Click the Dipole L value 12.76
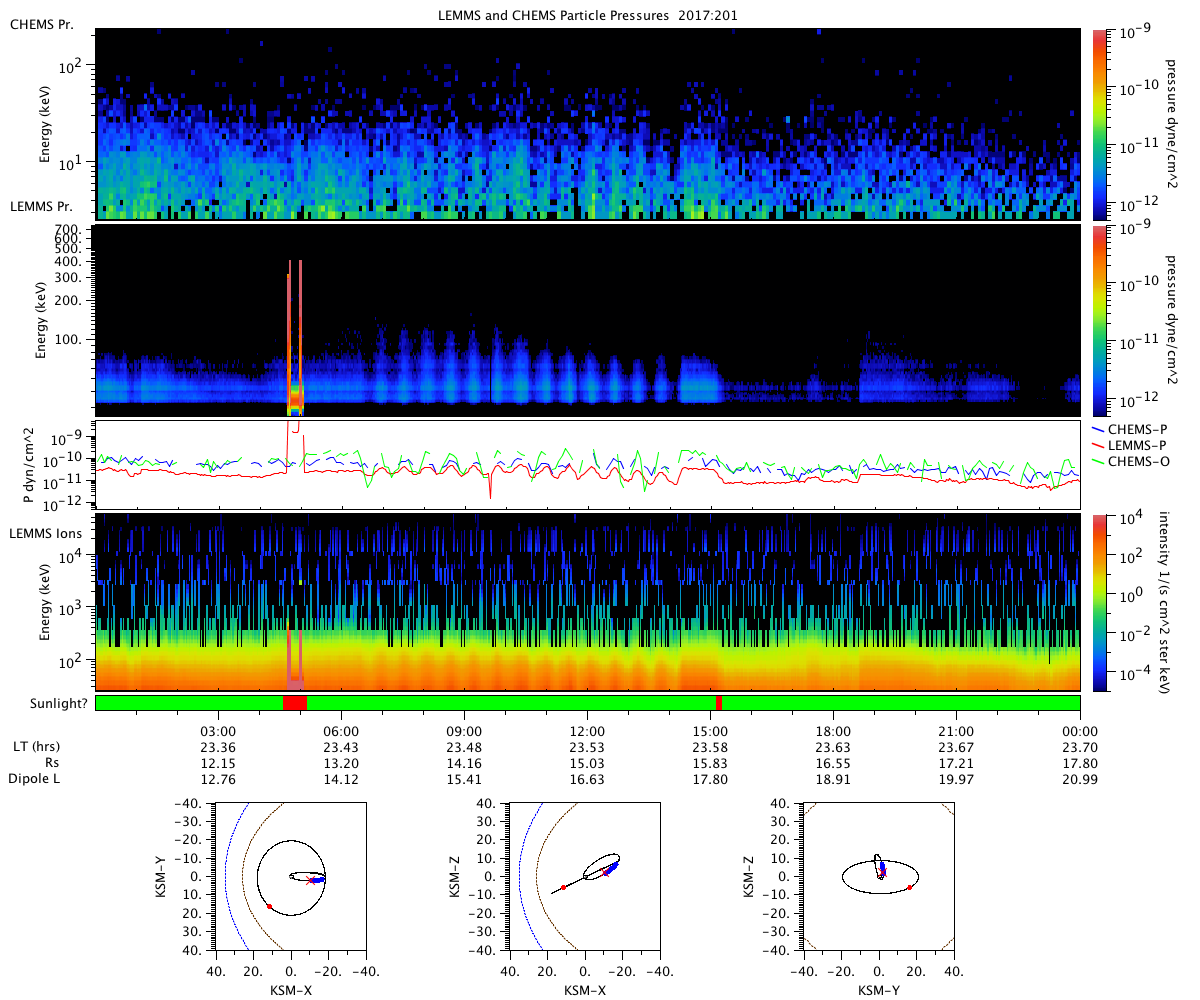 [x=218, y=779]
